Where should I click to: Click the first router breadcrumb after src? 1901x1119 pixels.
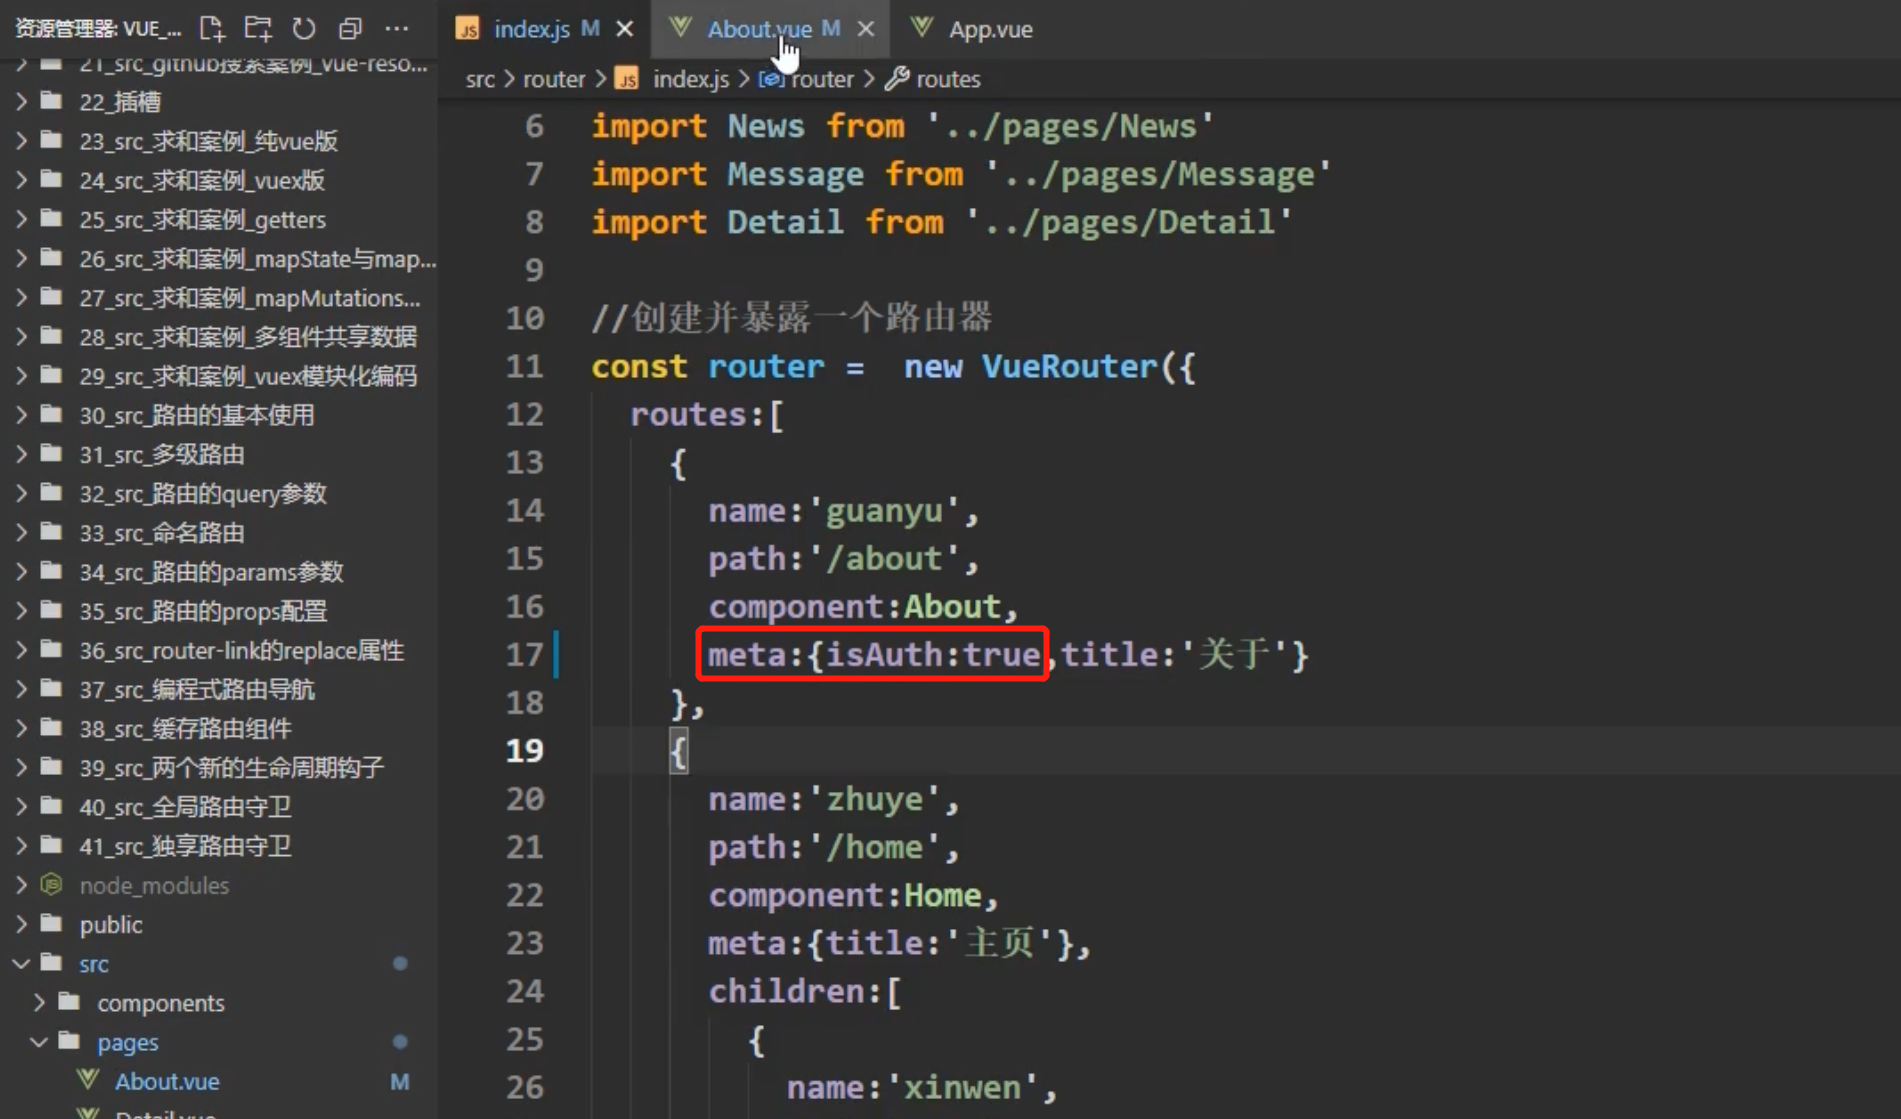554,79
